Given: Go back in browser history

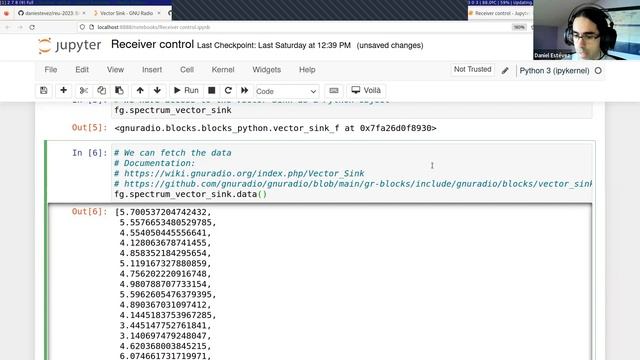Looking at the screenshot, I should tap(7, 27).
